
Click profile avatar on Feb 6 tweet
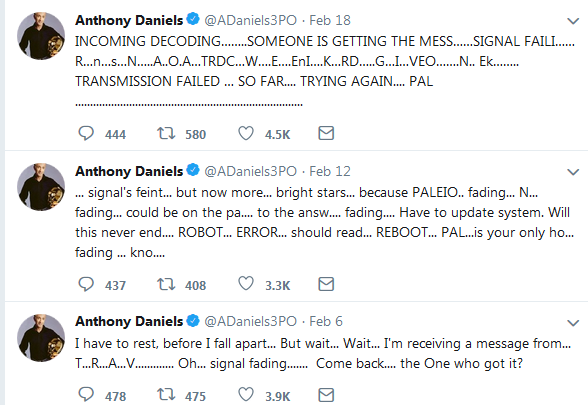click(41, 338)
